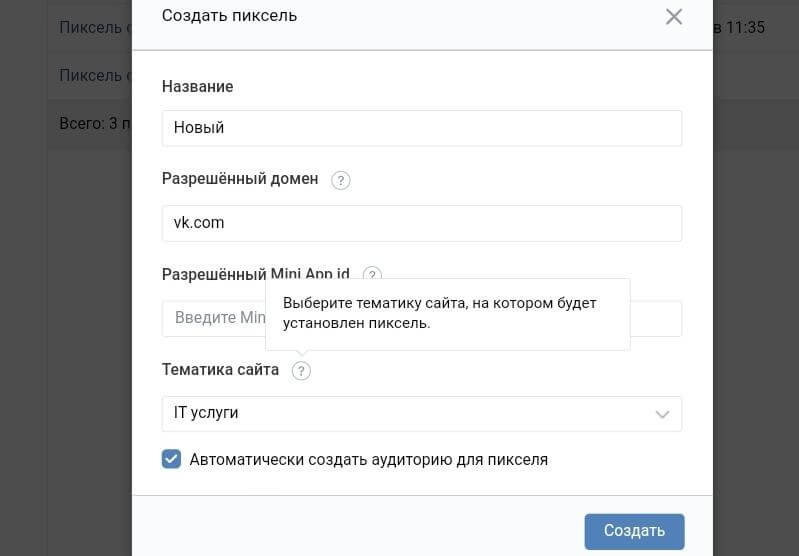
Task: Click the 11:35 timestamp in background row
Action: 740,28
